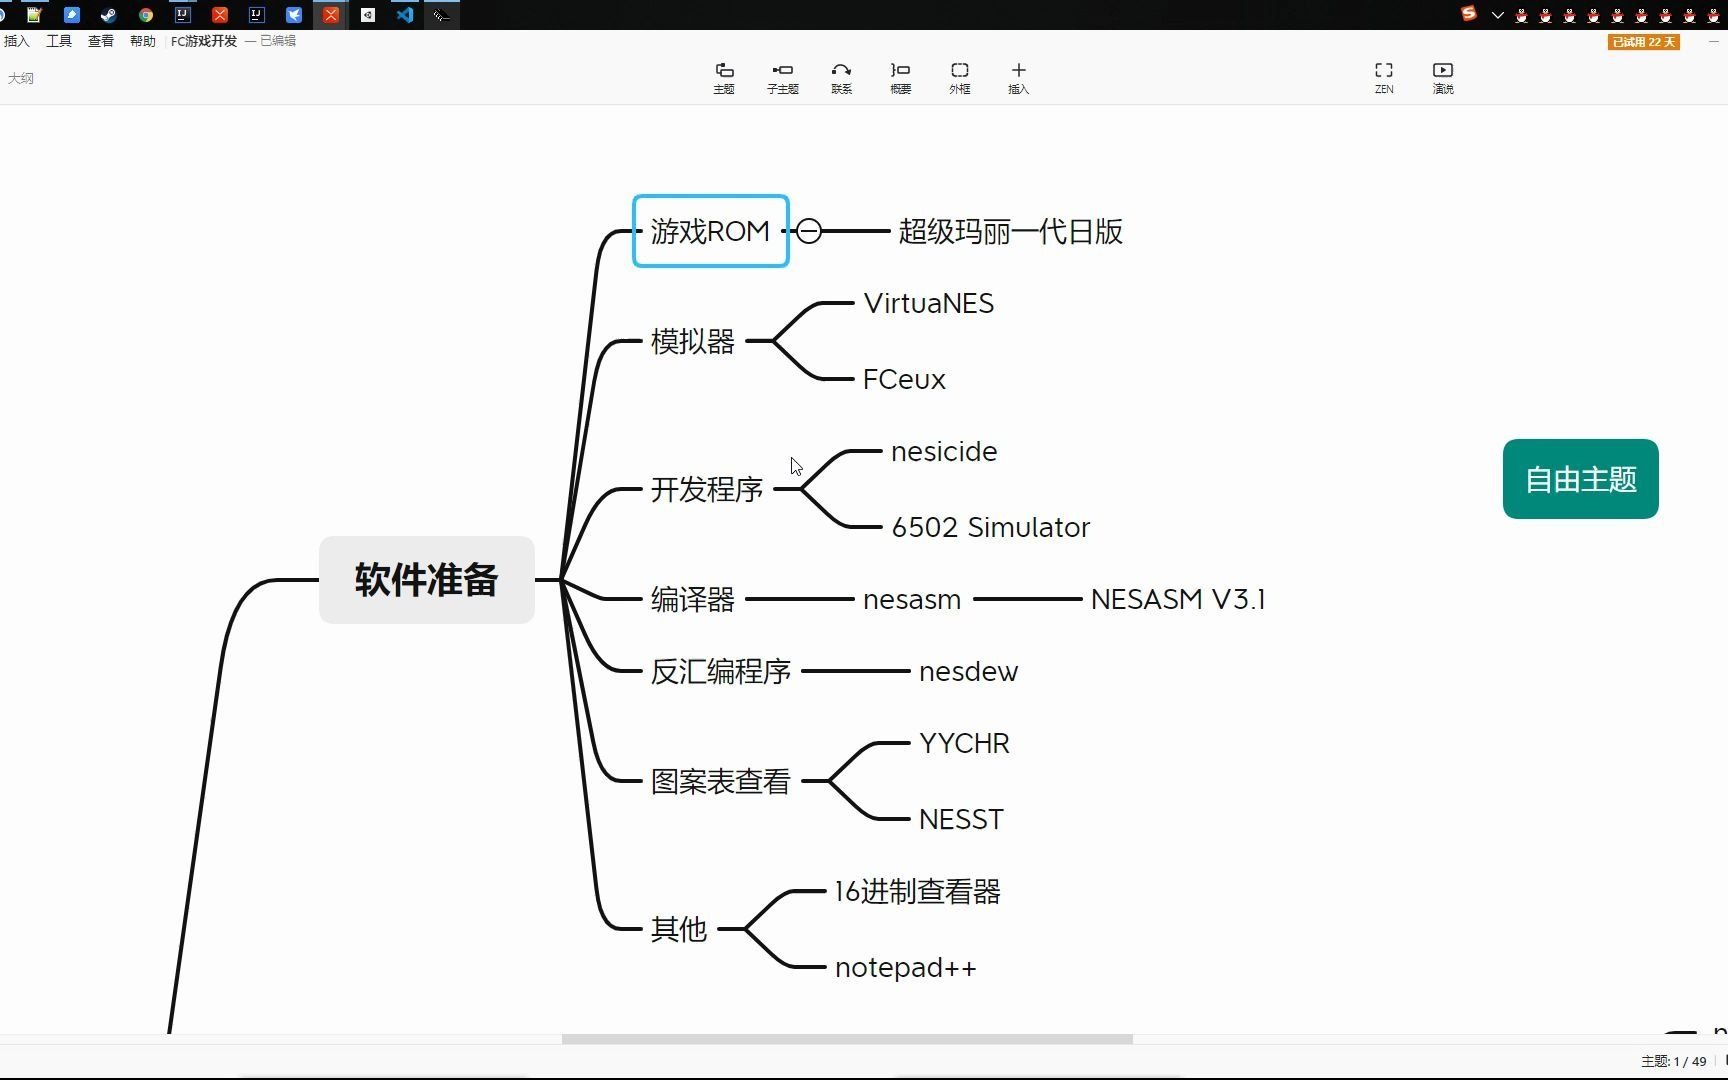This screenshot has height=1080, width=1728.
Task: Start the 演说 presentation mode
Action: (1443, 78)
